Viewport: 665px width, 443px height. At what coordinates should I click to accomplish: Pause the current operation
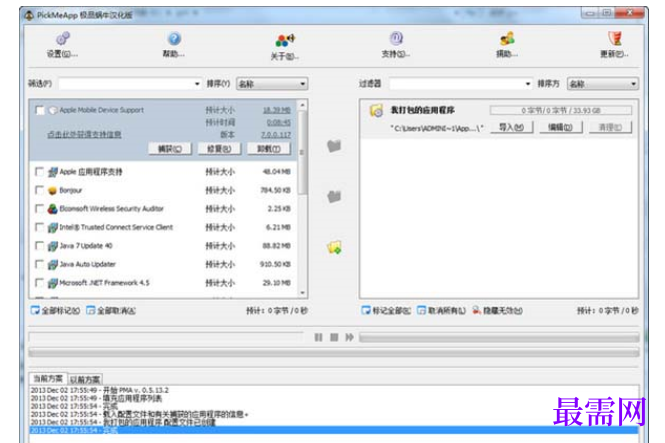pos(319,337)
